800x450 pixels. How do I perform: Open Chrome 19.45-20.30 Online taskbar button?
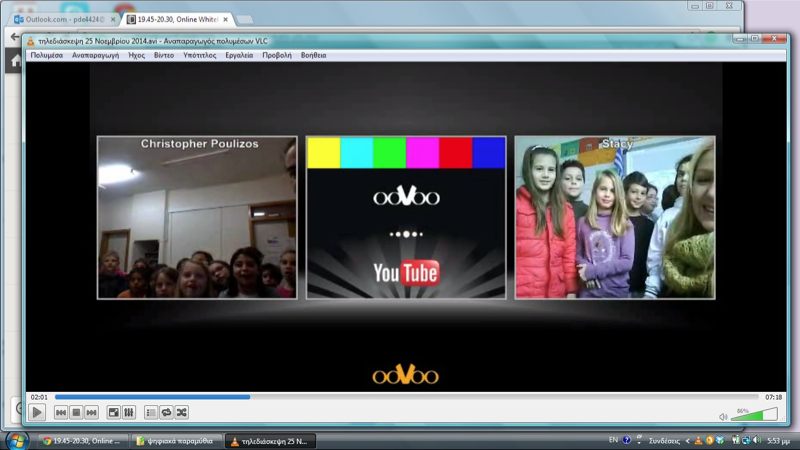point(82,441)
